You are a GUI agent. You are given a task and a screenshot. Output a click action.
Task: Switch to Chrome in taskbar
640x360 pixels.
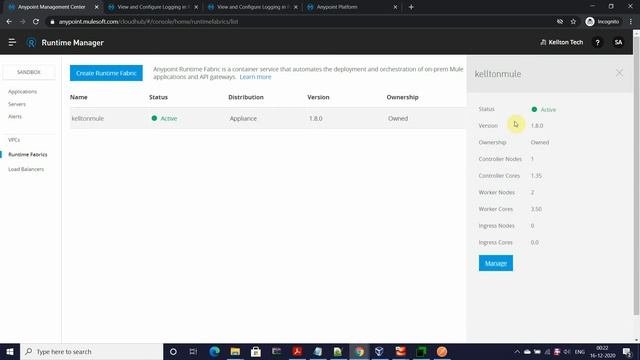359,351
